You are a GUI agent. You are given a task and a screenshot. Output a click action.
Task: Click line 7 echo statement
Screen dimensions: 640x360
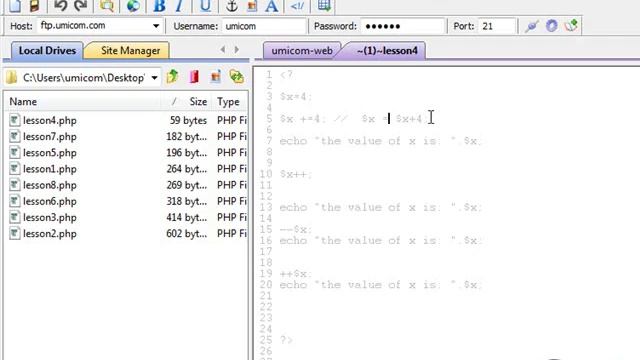pyautogui.click(x=380, y=141)
